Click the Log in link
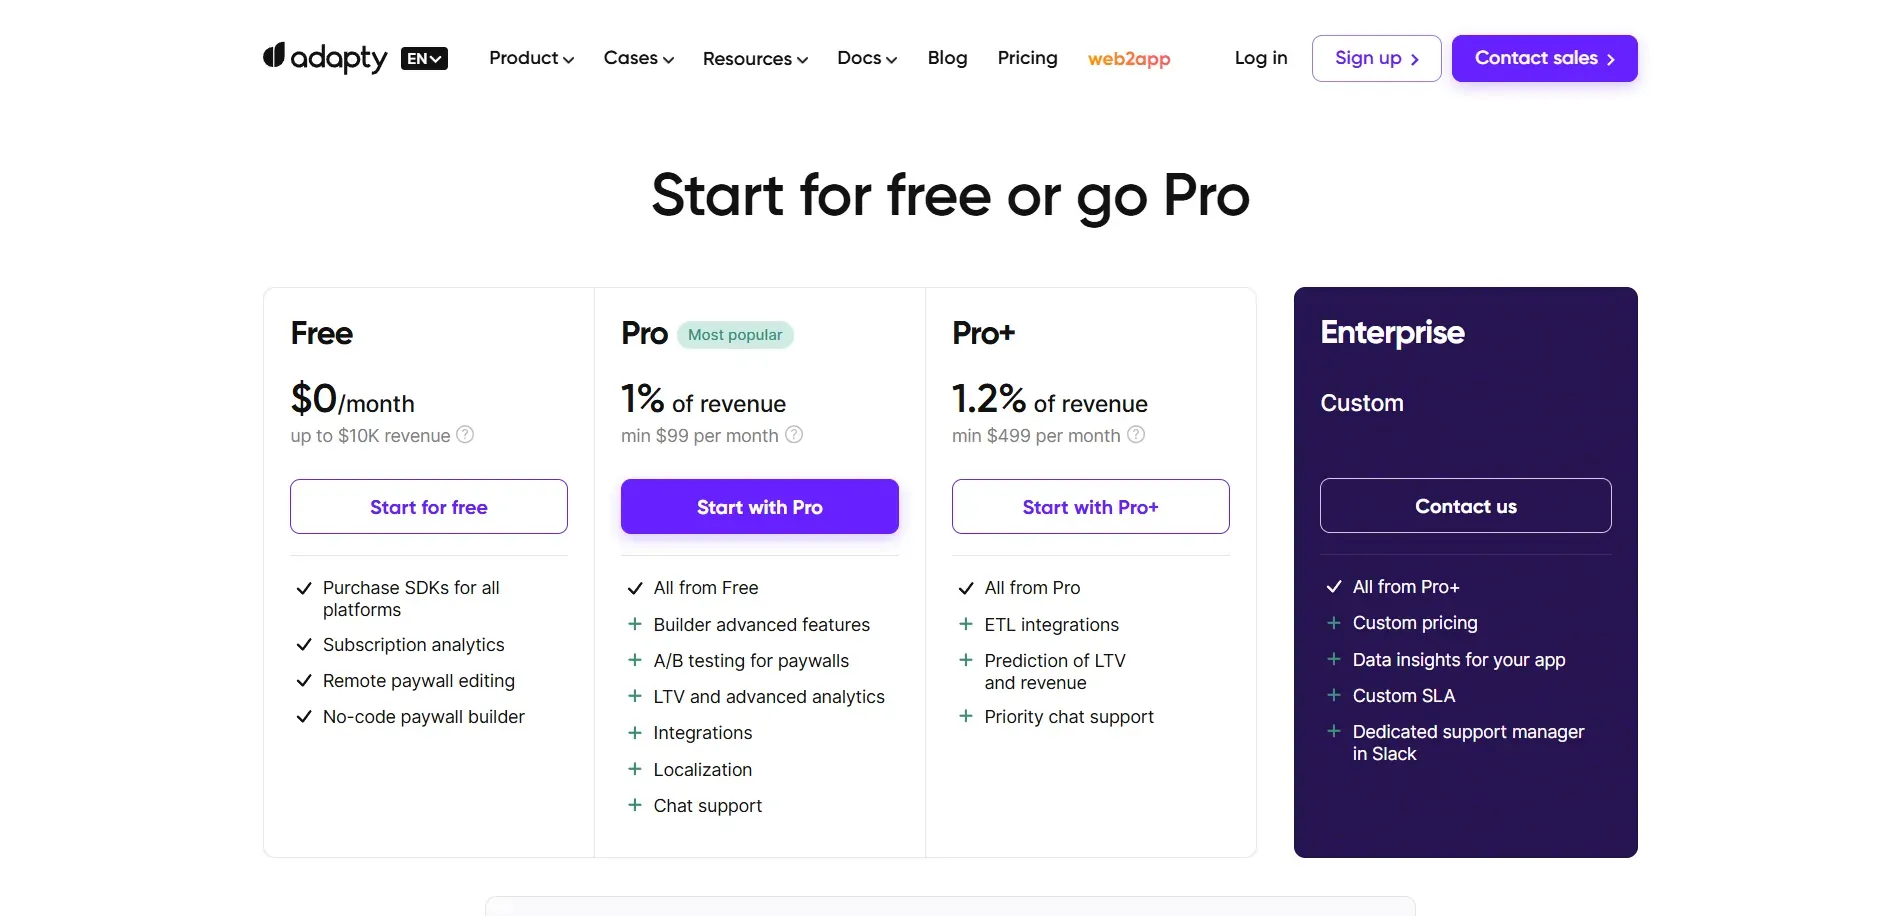Screen dimensions: 1897x916 1260,58
